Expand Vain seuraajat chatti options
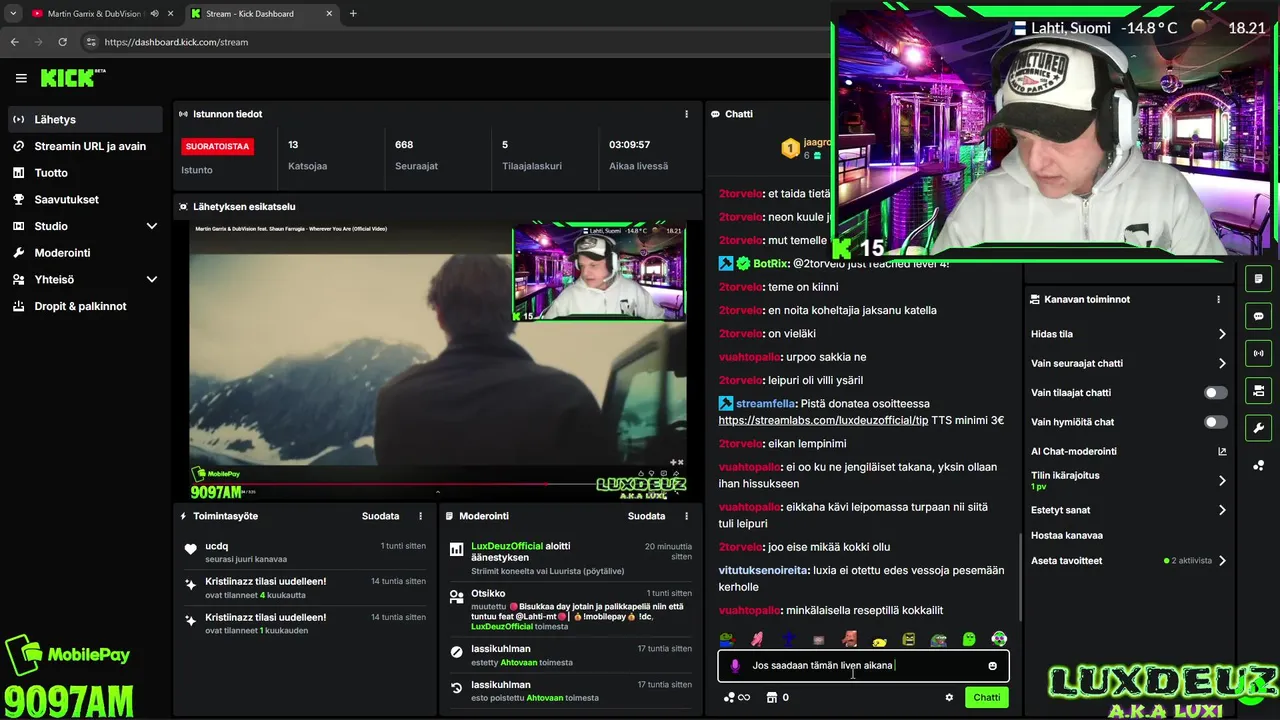 point(1222,363)
